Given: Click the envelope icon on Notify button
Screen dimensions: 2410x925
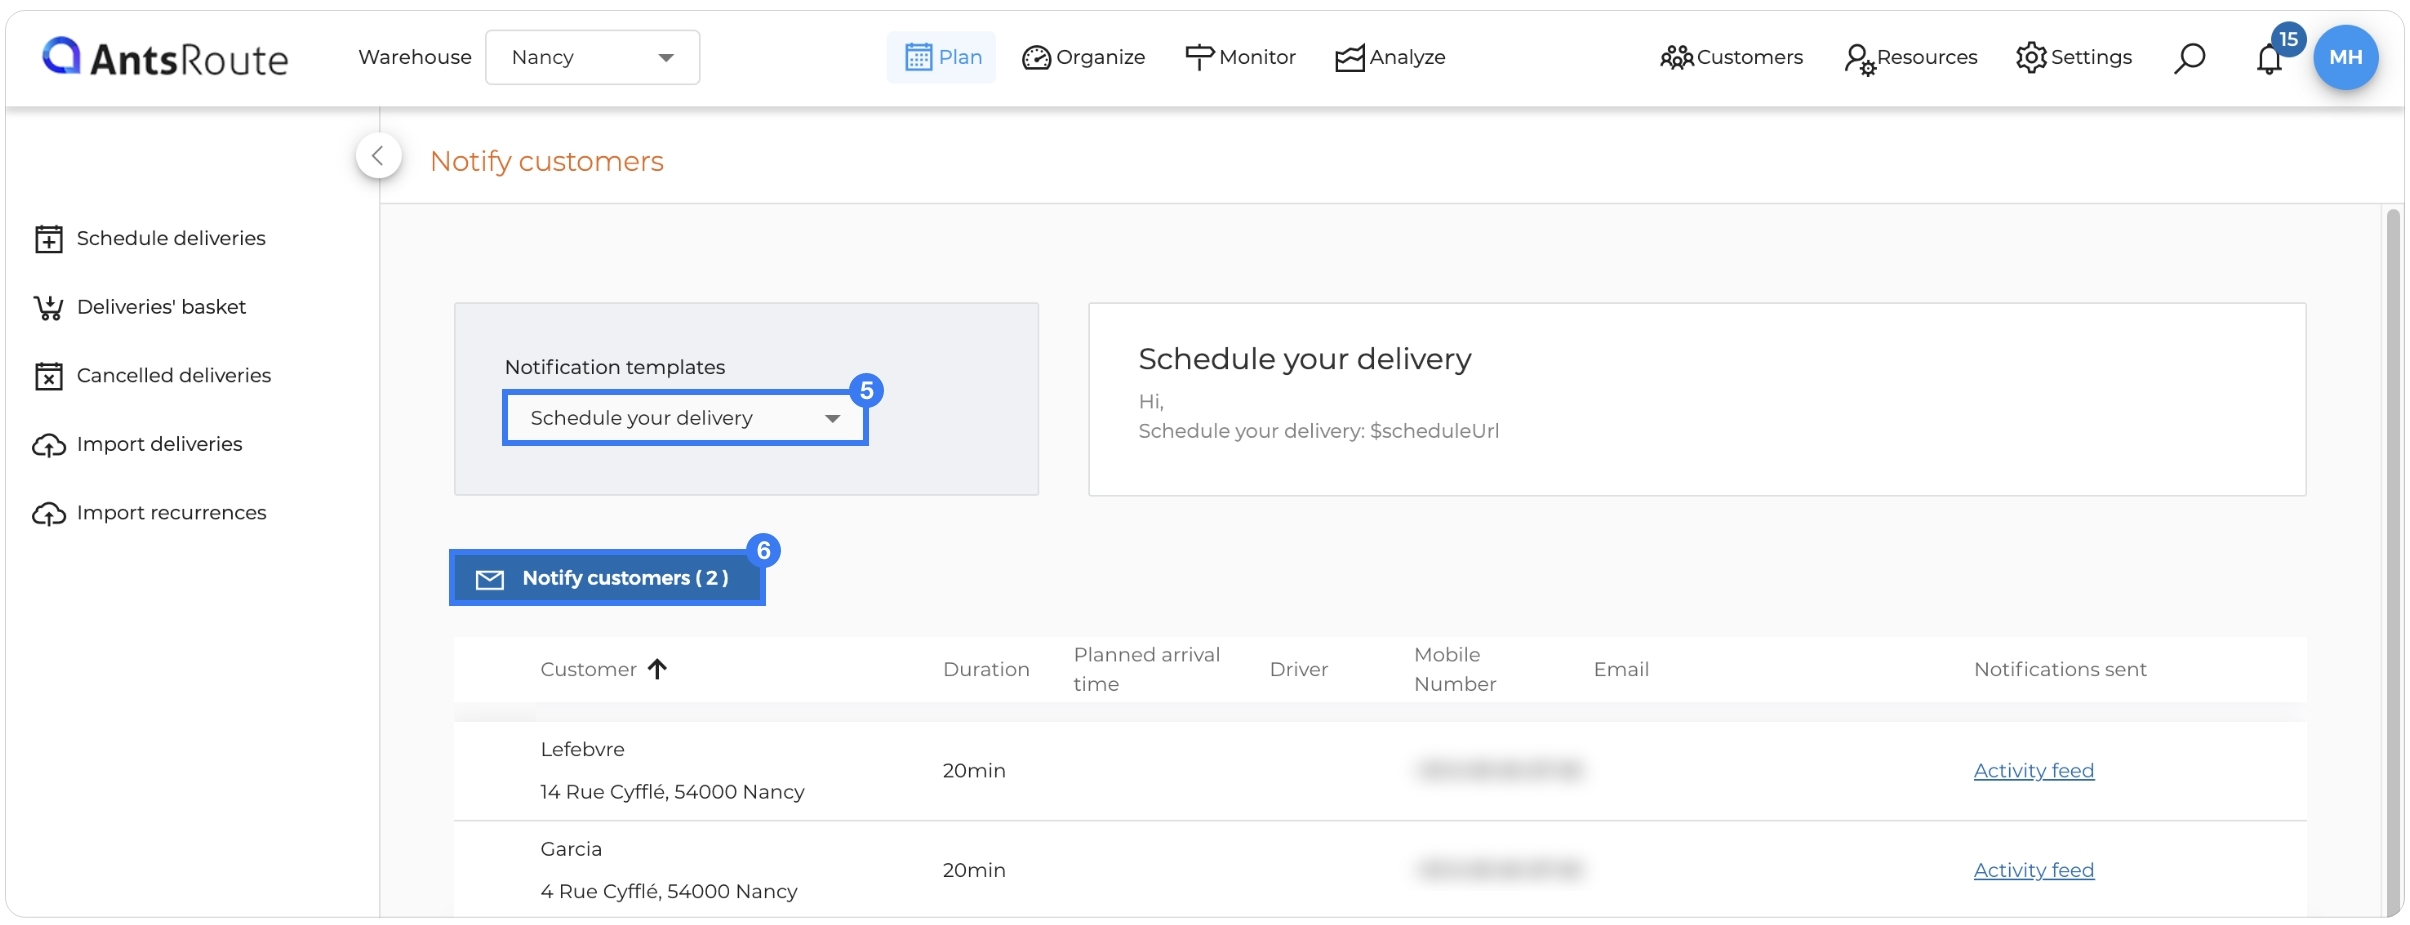Looking at the screenshot, I should click(489, 579).
